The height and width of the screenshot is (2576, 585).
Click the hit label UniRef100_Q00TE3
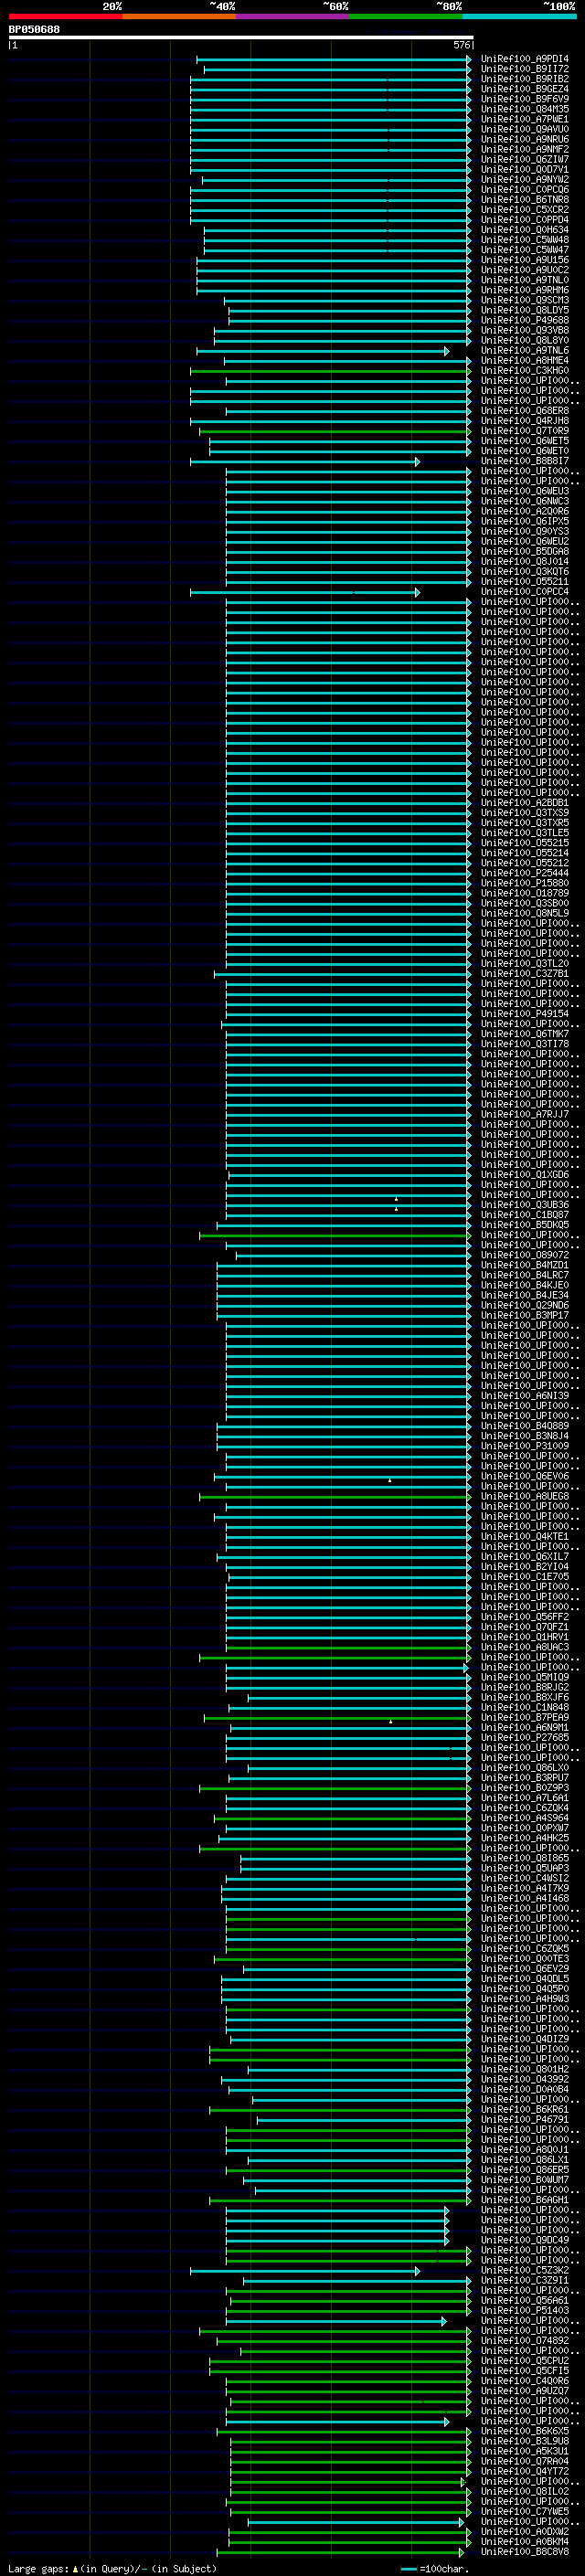point(524,1958)
